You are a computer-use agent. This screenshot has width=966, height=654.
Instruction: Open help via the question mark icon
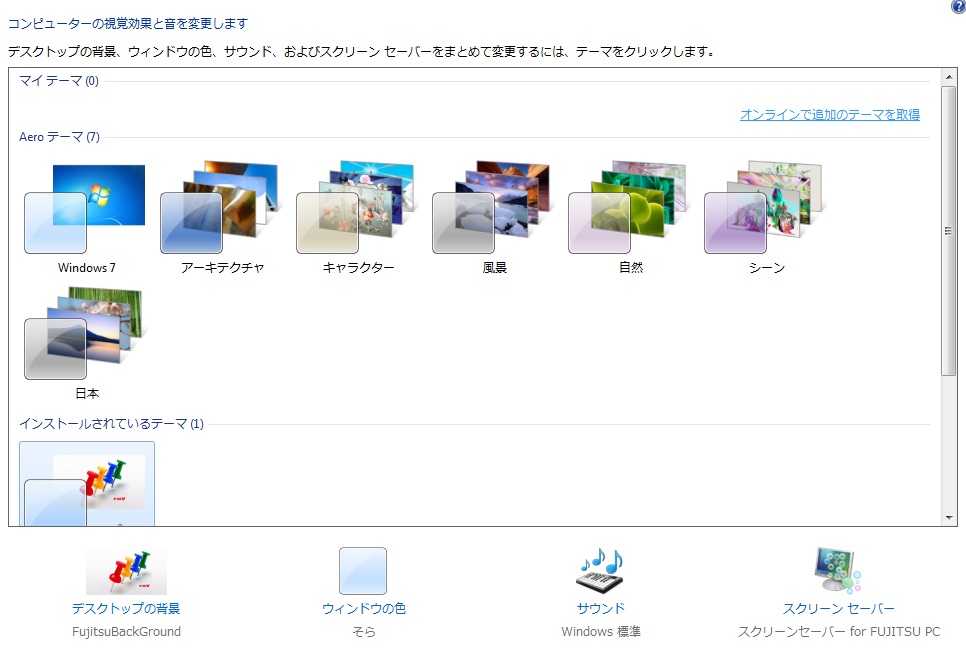(x=959, y=6)
